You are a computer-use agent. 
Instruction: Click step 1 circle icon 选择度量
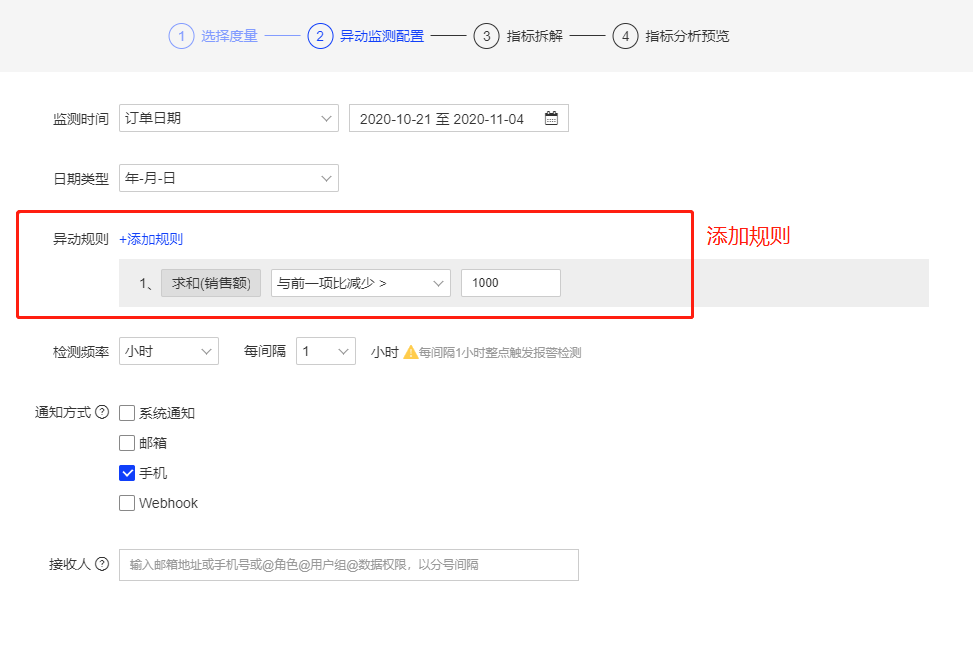pyautogui.click(x=181, y=36)
